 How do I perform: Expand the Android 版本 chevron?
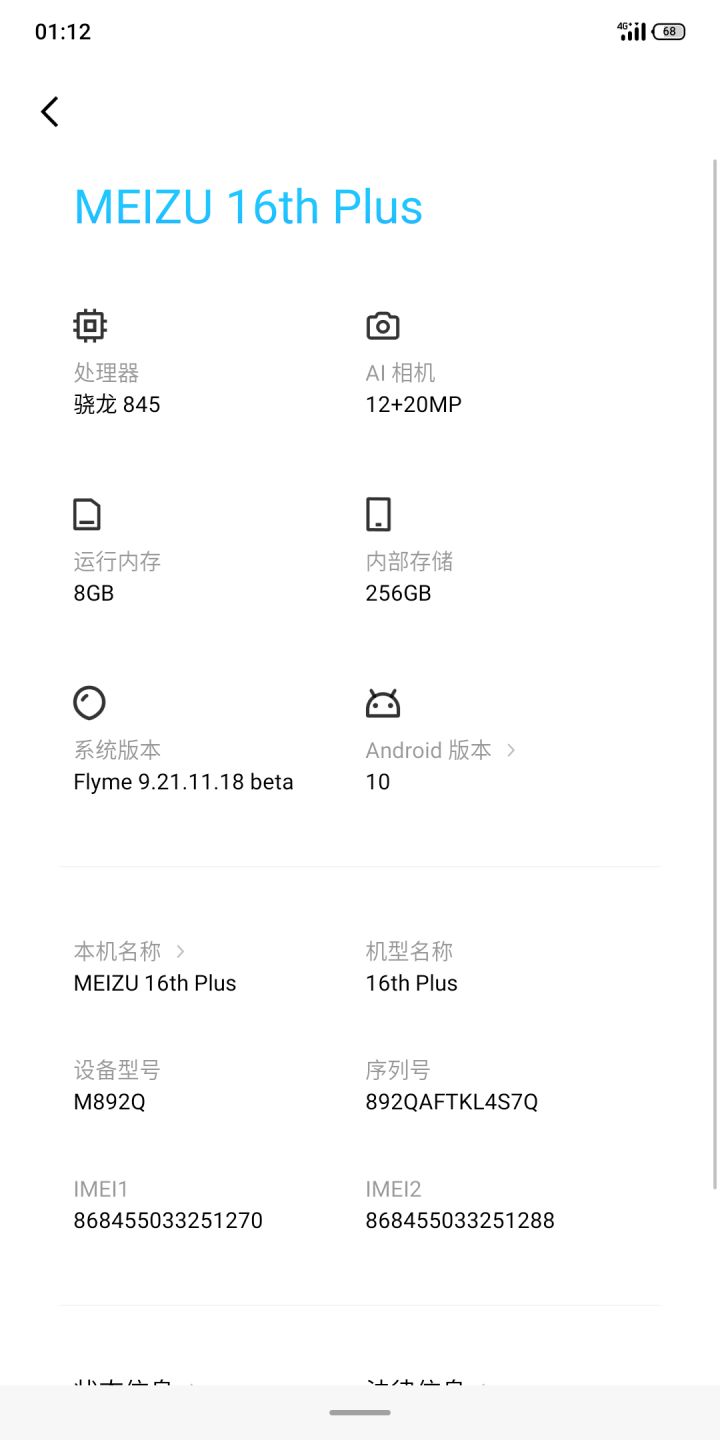tap(511, 750)
